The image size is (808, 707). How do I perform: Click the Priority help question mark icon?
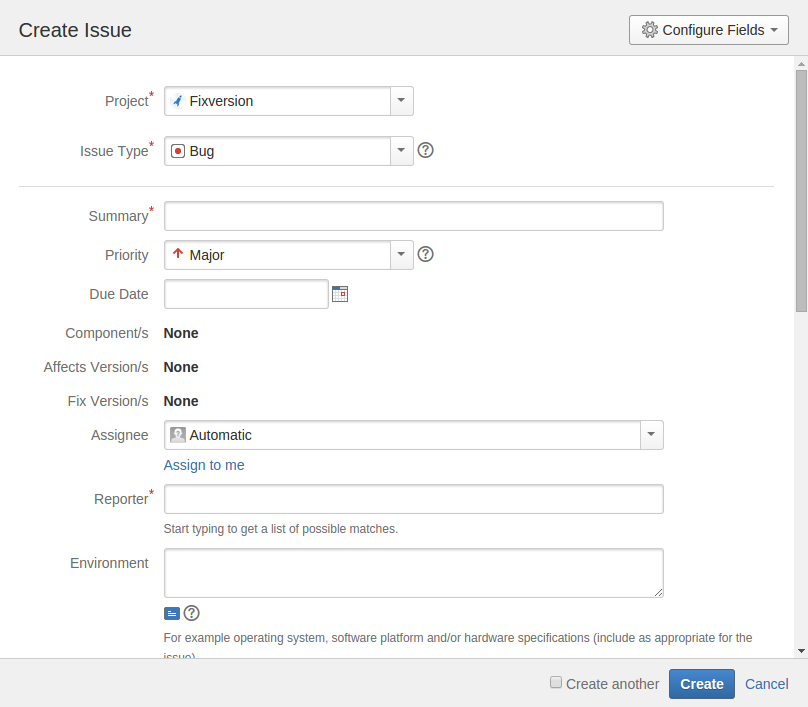(425, 255)
